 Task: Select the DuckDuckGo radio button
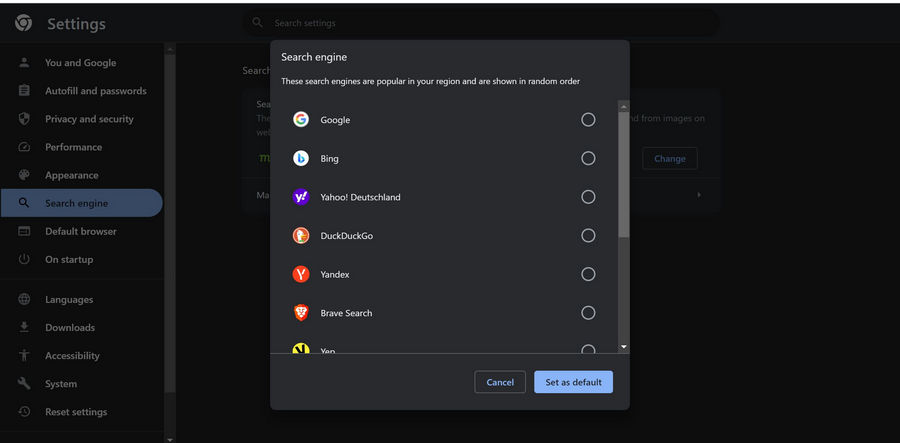pos(588,236)
